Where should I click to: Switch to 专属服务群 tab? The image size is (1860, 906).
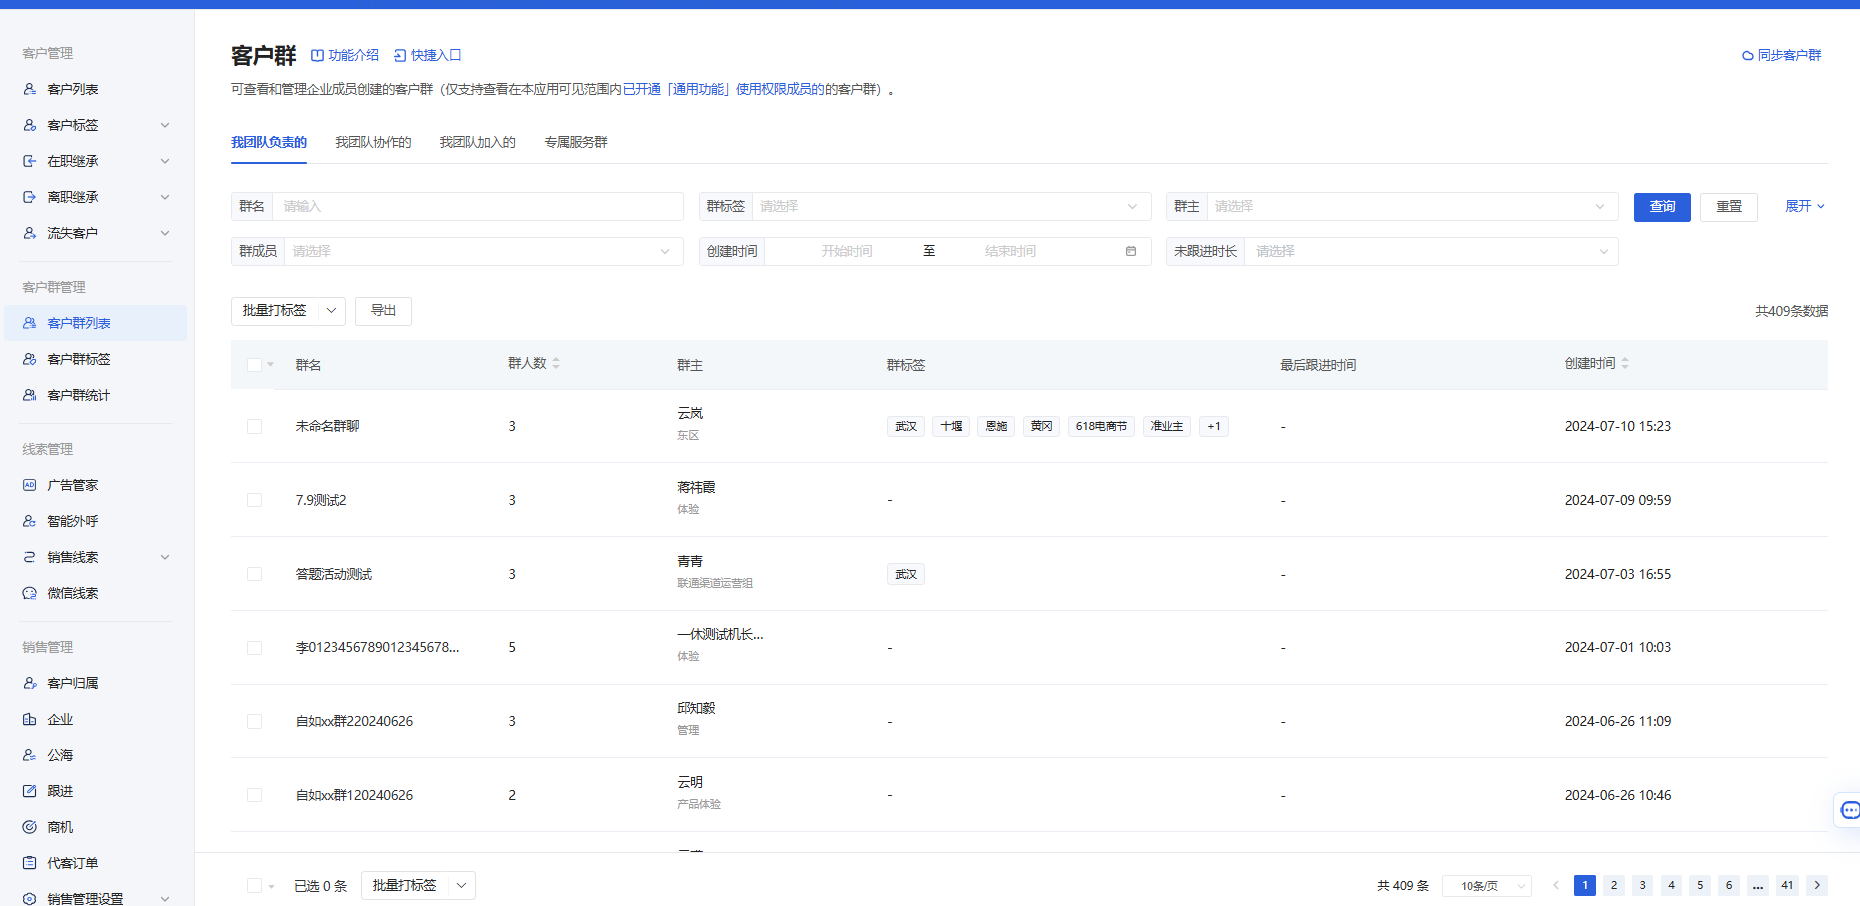[576, 142]
